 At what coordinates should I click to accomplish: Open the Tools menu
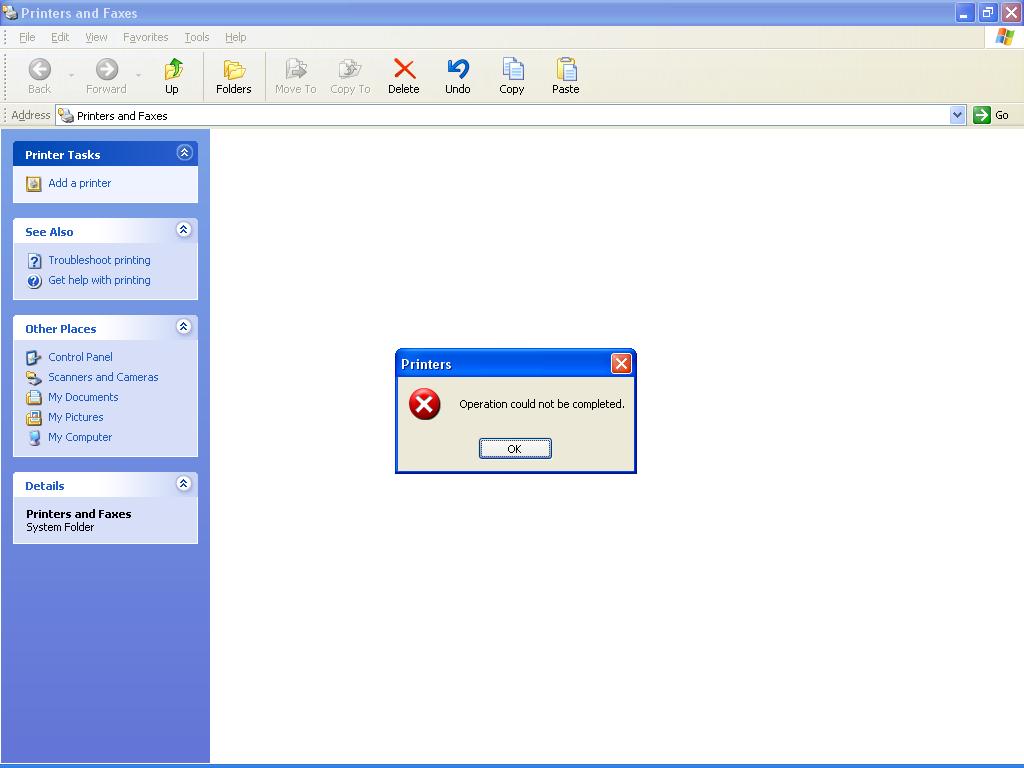[196, 37]
